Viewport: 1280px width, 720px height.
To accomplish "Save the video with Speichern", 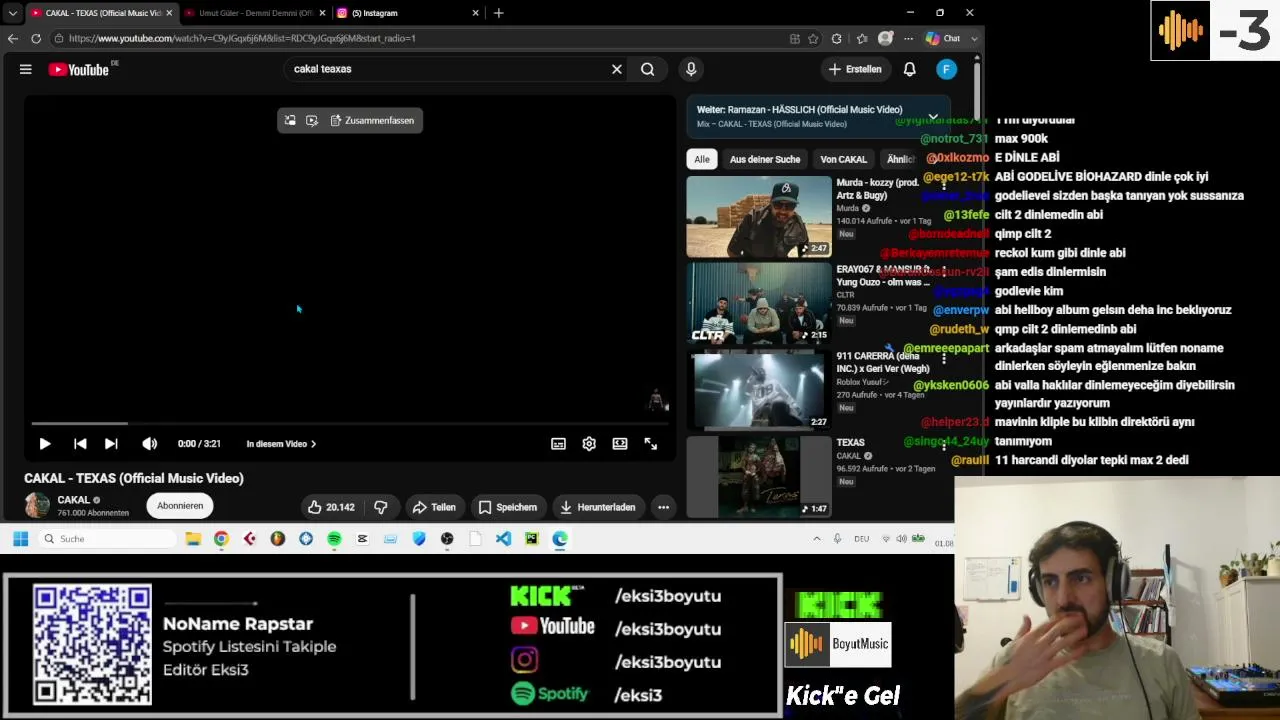I will 508,507.
